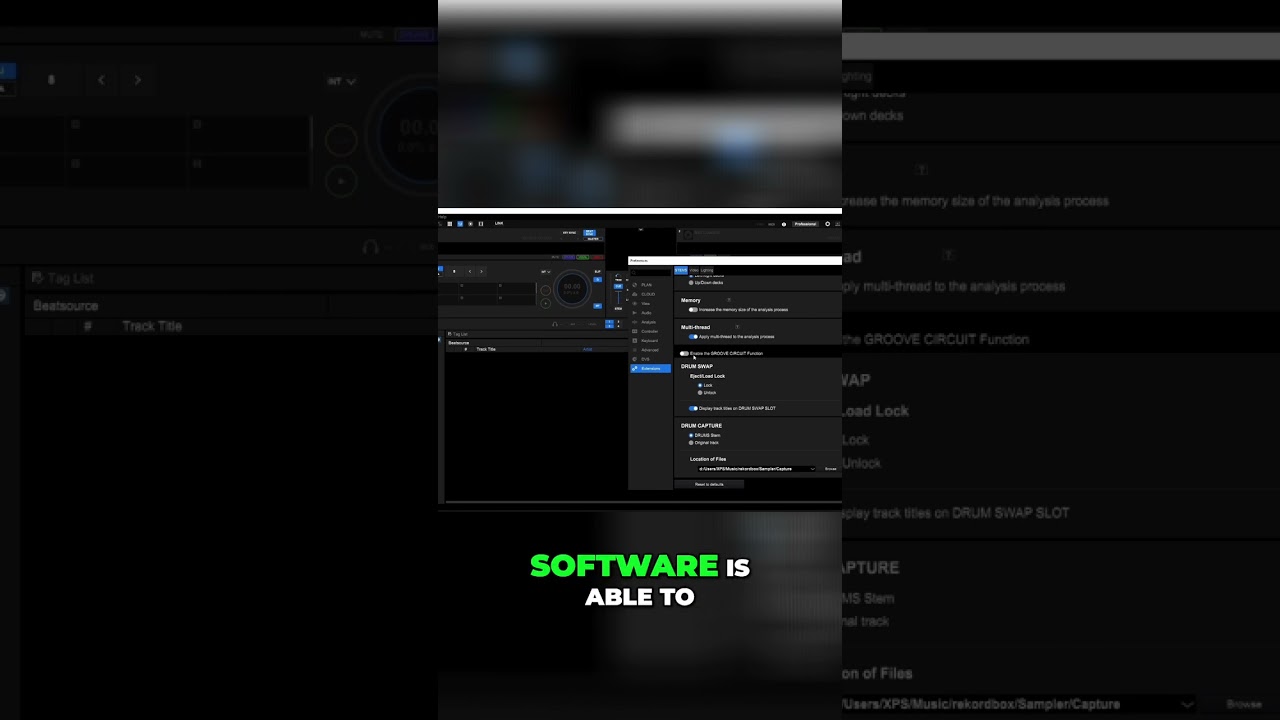The width and height of the screenshot is (1280, 720).
Task: Click the KEY SYNC button on deck
Action: (569, 232)
